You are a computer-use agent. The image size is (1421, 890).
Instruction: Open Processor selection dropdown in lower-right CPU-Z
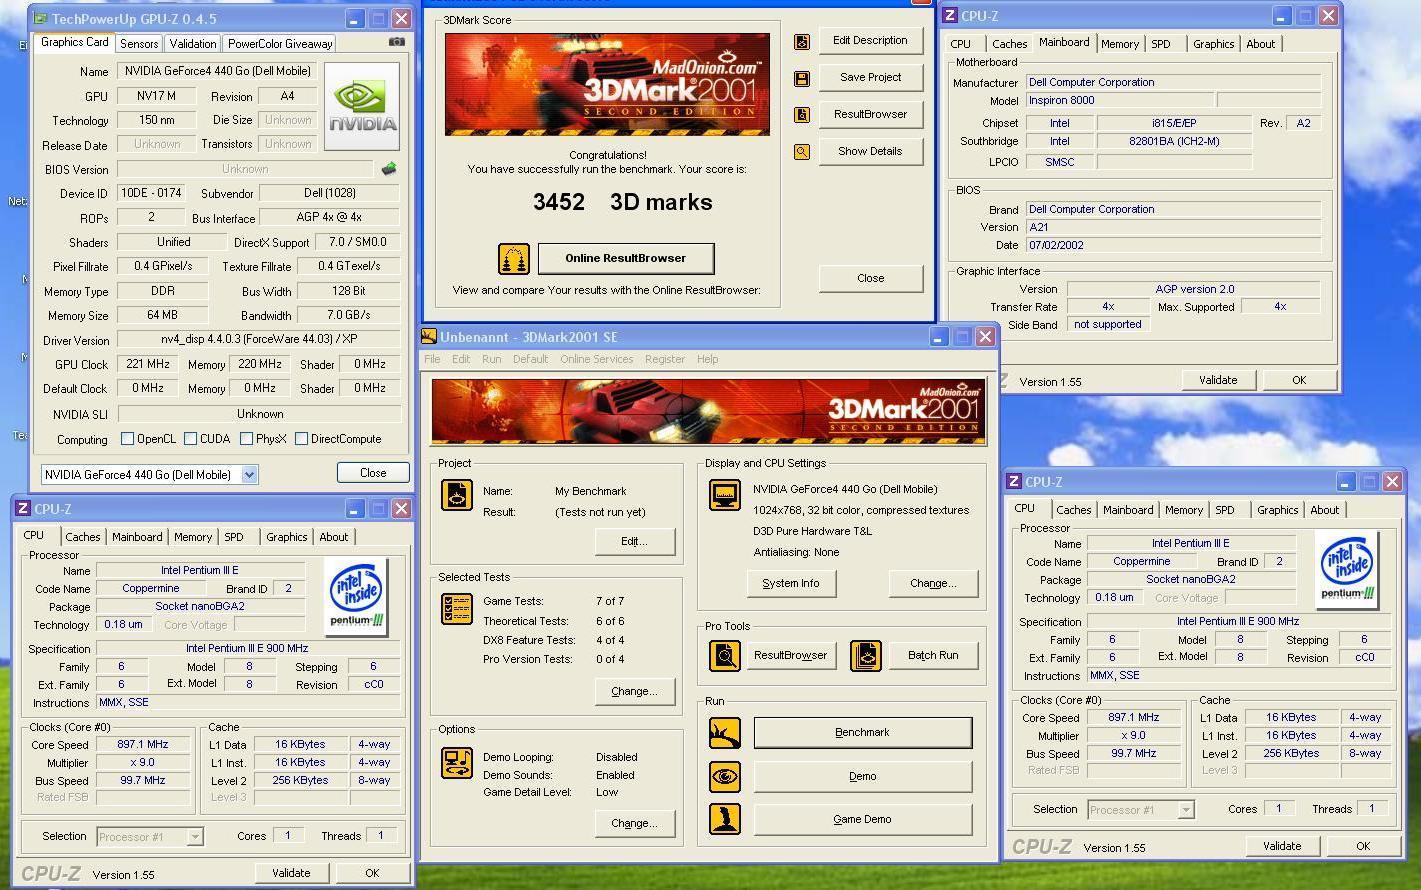(x=1186, y=810)
